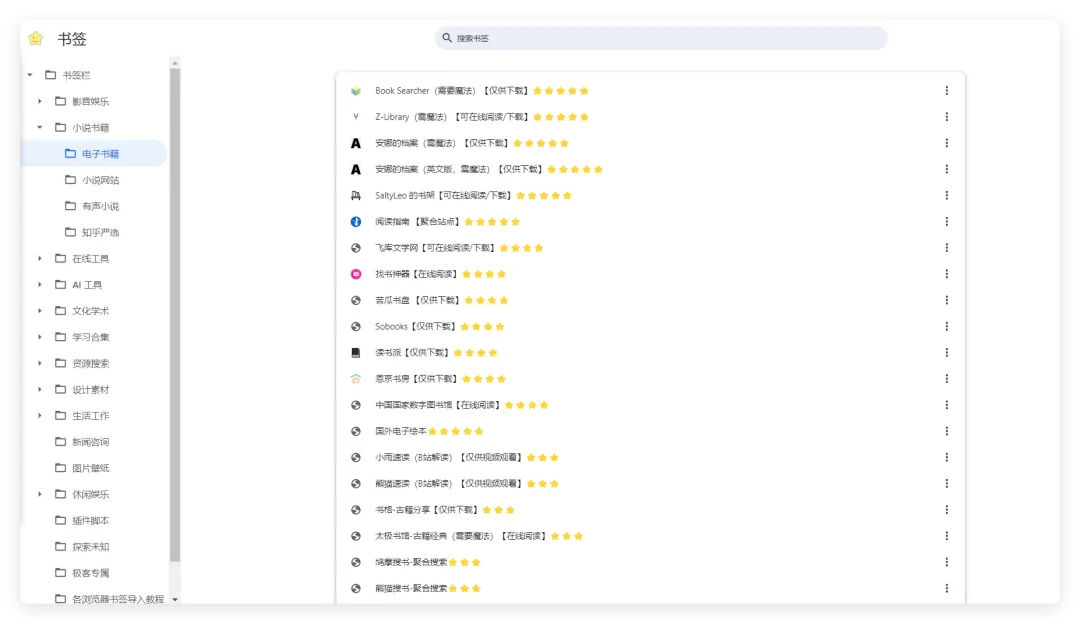Select the 飞库文学网 bookmark row
Image resolution: width=1080 pixels, height=624 pixels.
tap(650, 248)
